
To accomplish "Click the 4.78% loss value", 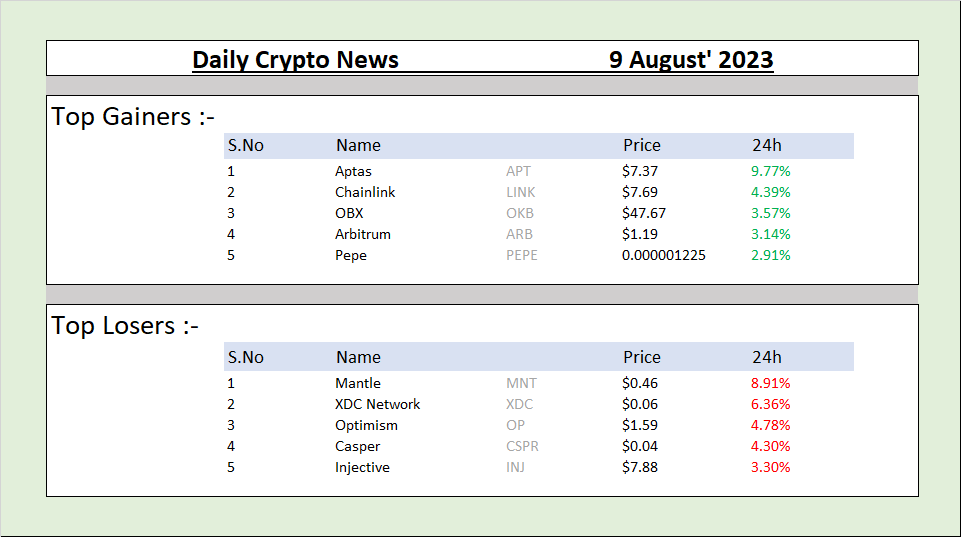I will [770, 425].
